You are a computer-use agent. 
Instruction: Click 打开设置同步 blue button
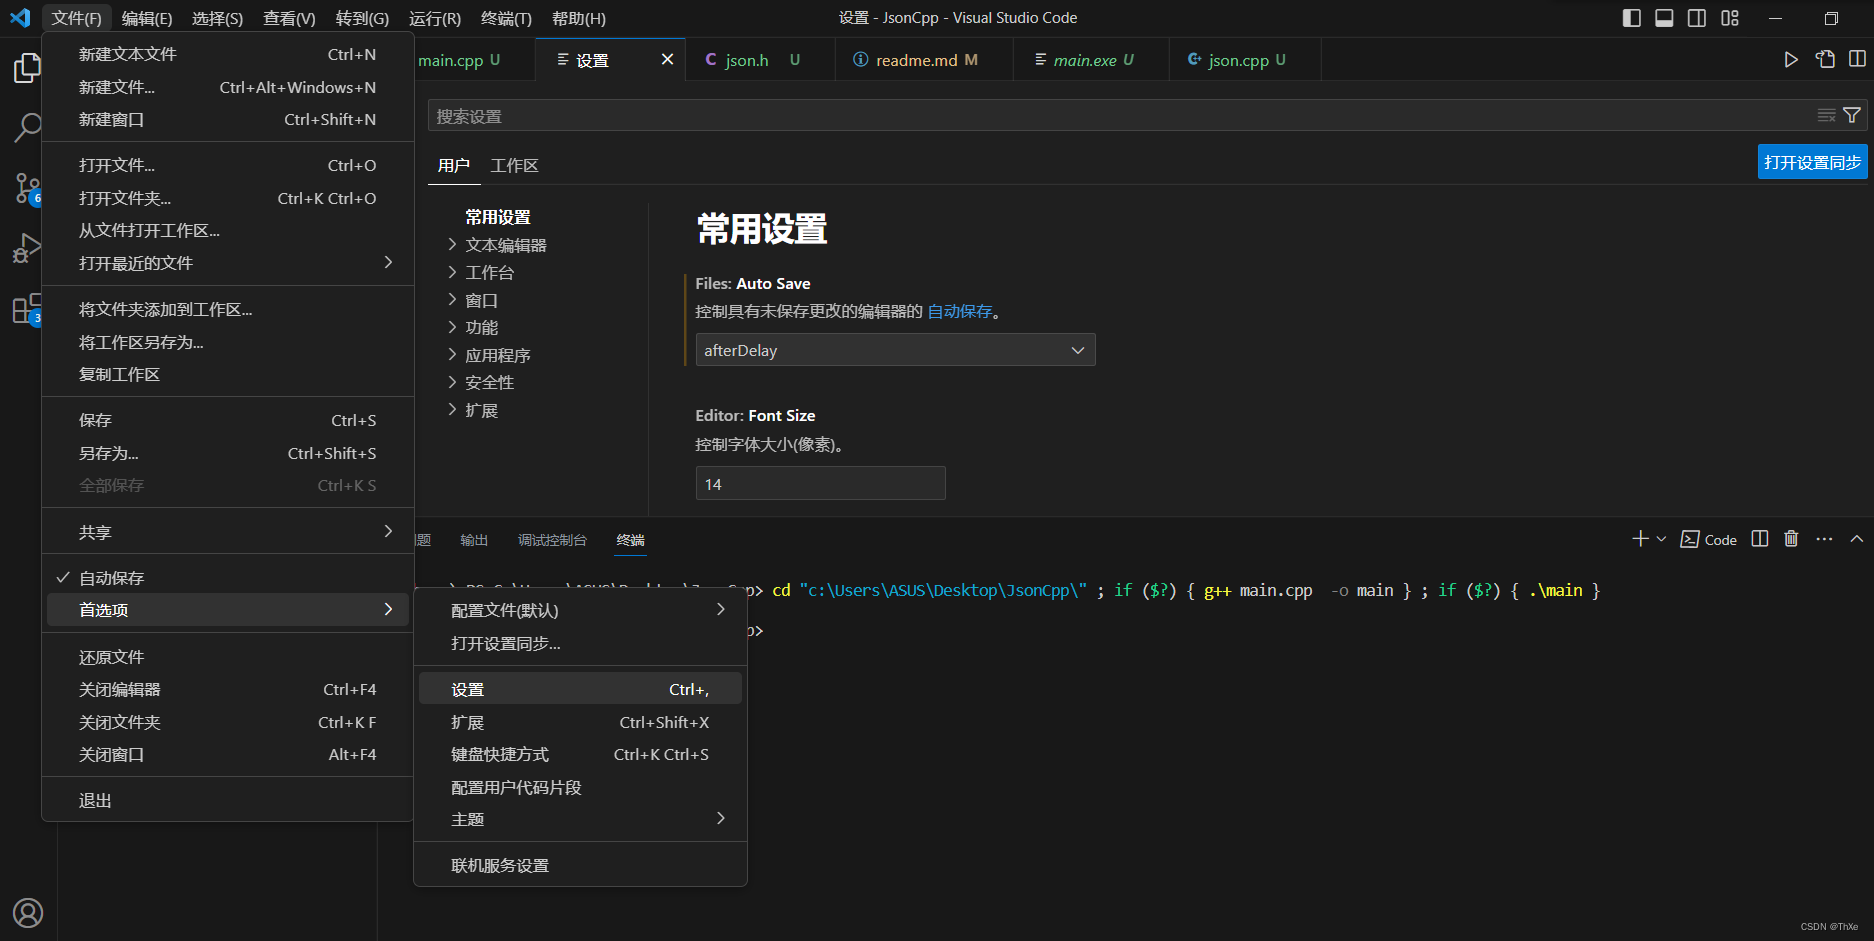point(1812,162)
